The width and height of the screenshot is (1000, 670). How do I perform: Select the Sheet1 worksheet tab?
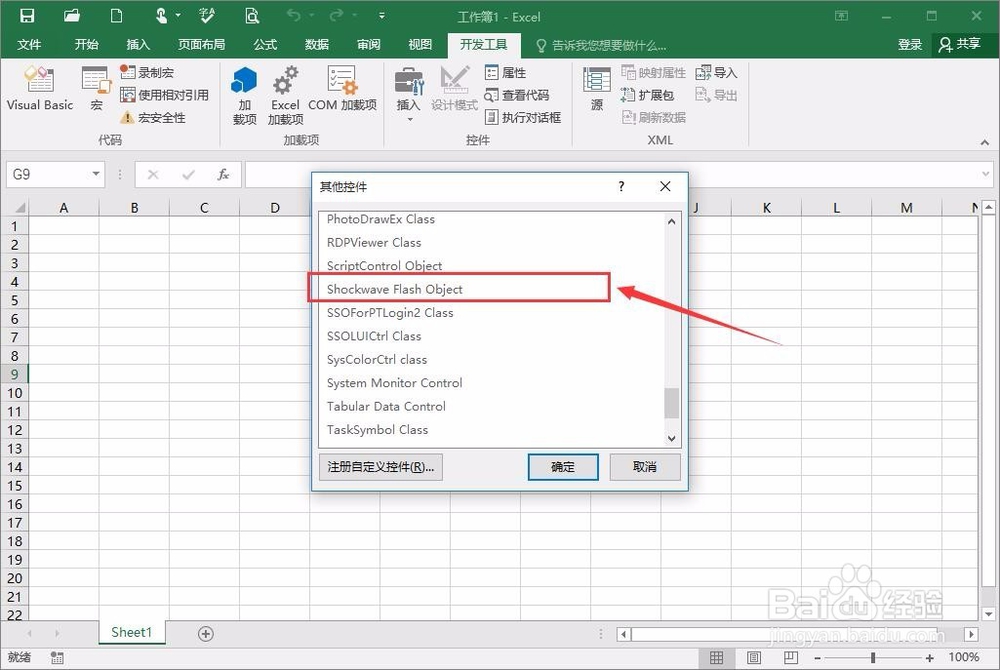coord(132,632)
